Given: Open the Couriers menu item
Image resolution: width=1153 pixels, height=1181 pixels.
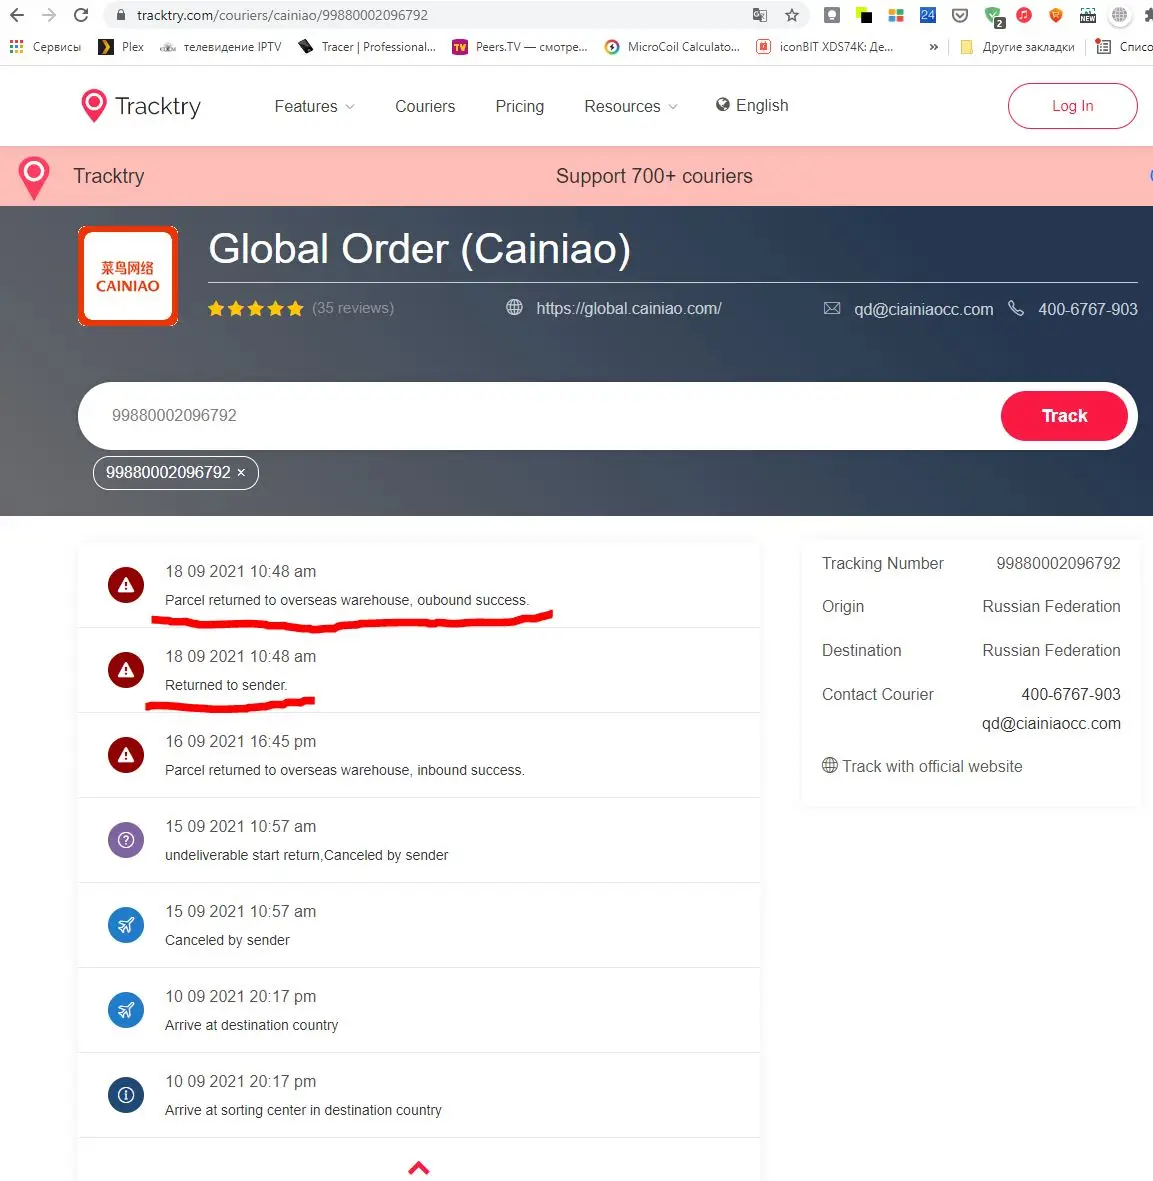Looking at the screenshot, I should point(425,106).
